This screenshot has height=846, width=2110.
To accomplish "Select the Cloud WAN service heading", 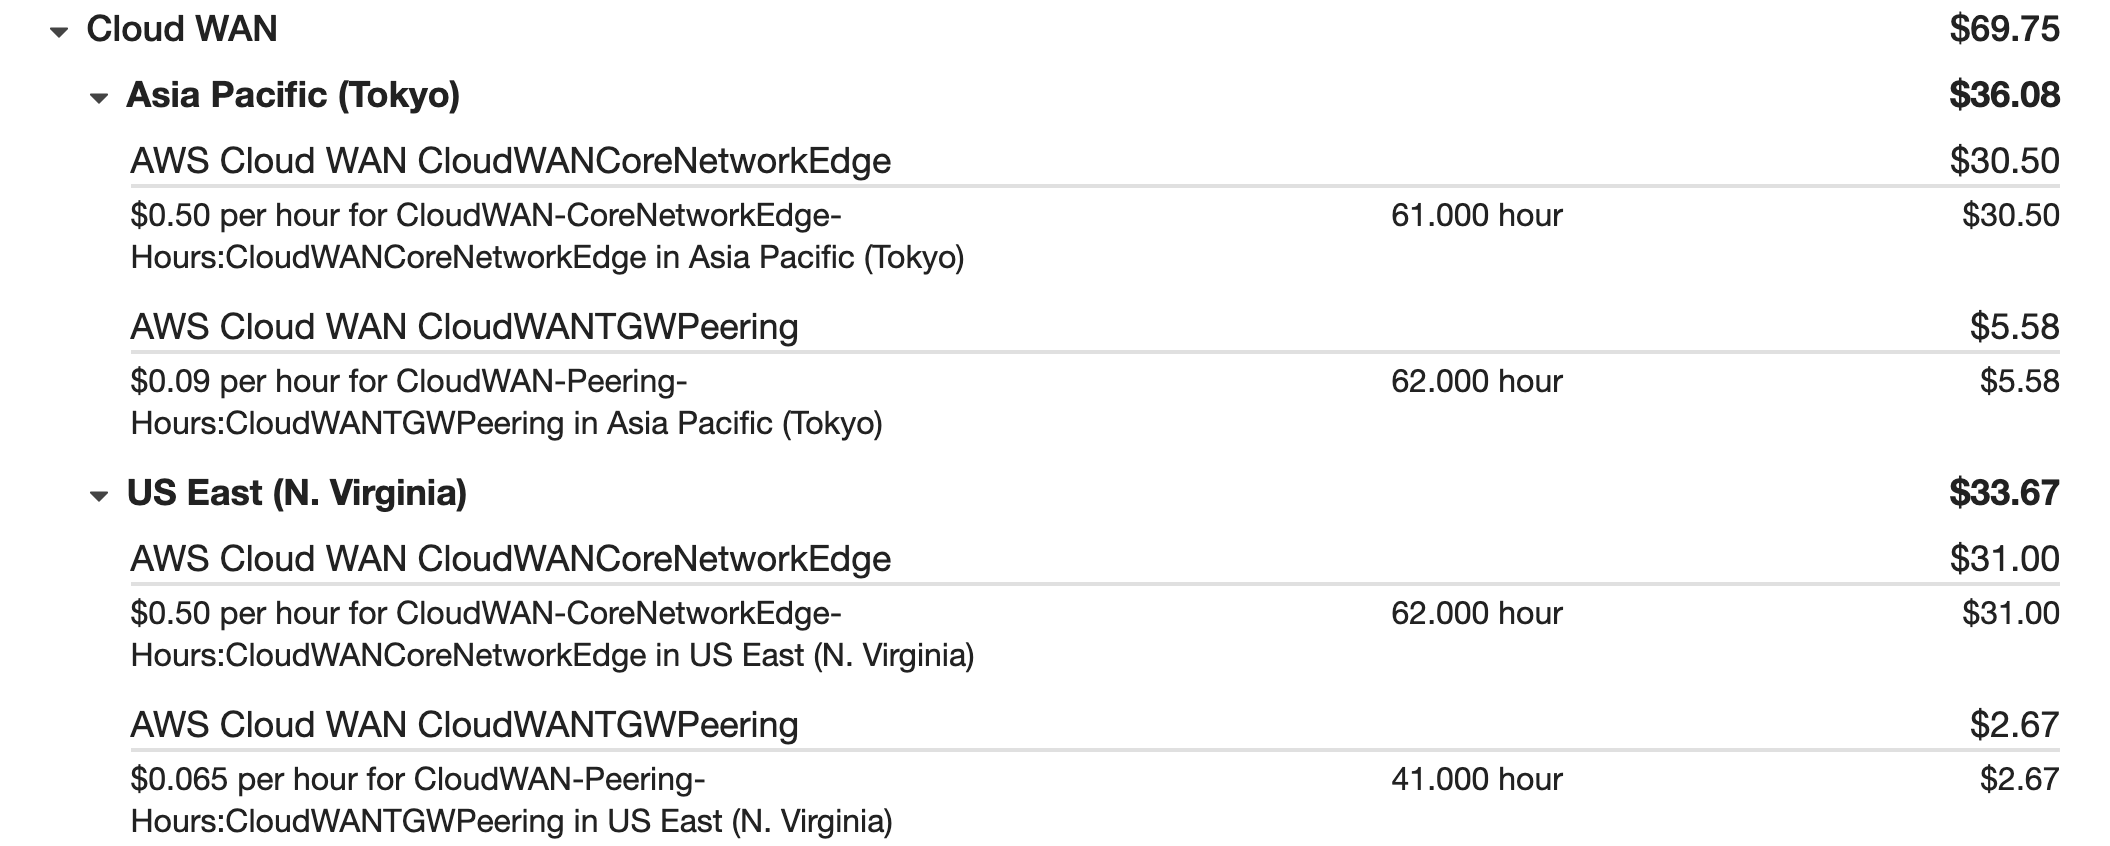I will point(182,29).
